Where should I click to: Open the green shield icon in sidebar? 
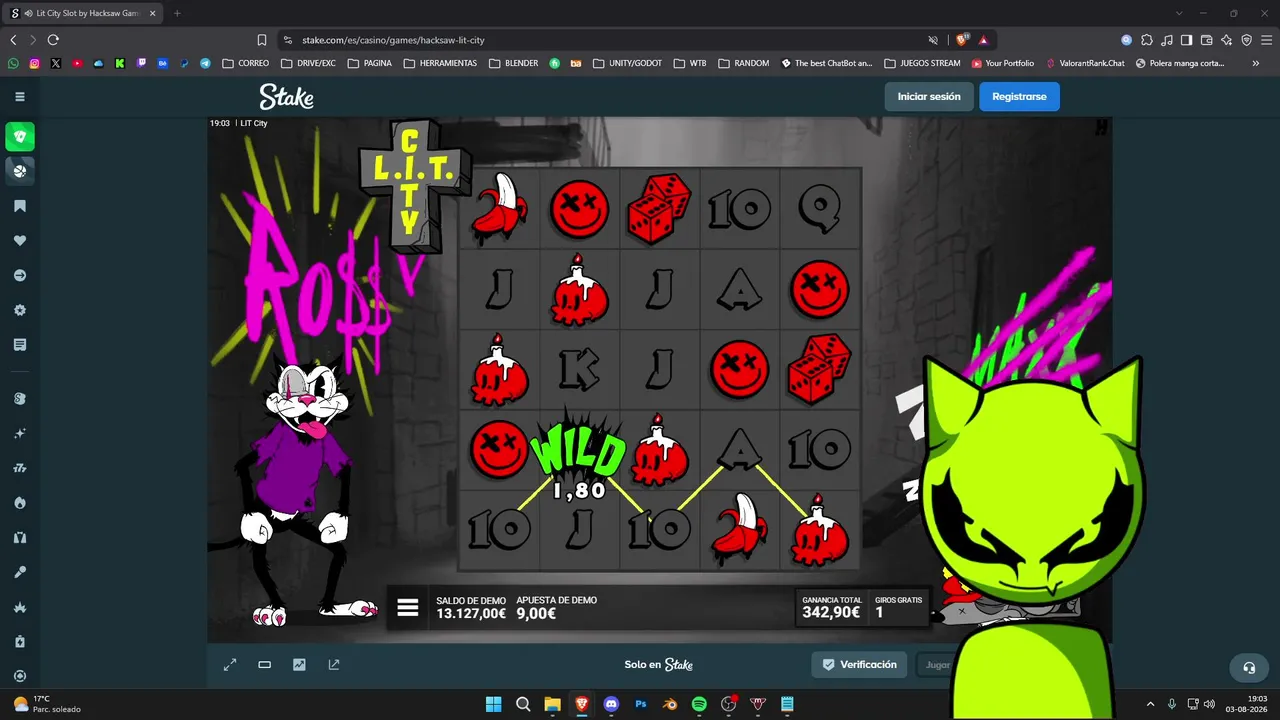(20, 137)
